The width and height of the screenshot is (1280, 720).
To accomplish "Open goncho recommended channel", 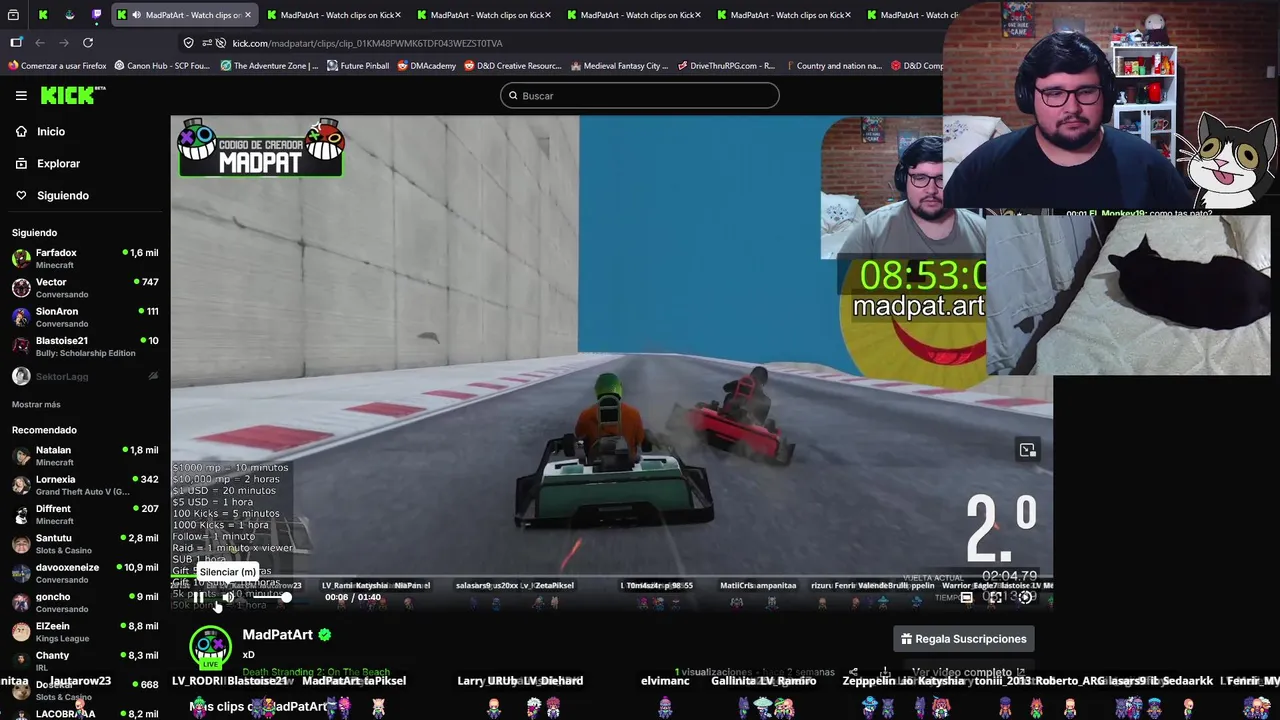I will (x=85, y=602).
